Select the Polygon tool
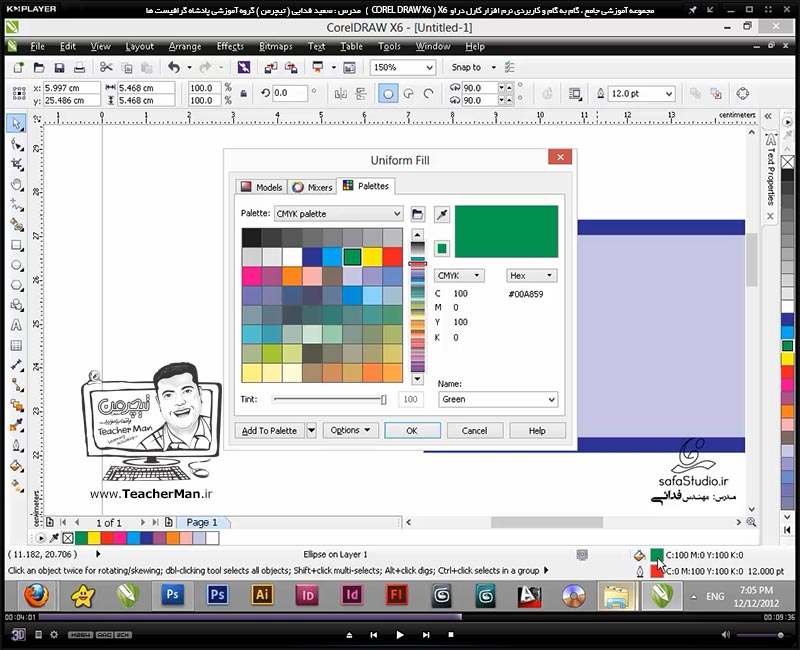Image resolution: width=800 pixels, height=650 pixels. [16, 285]
